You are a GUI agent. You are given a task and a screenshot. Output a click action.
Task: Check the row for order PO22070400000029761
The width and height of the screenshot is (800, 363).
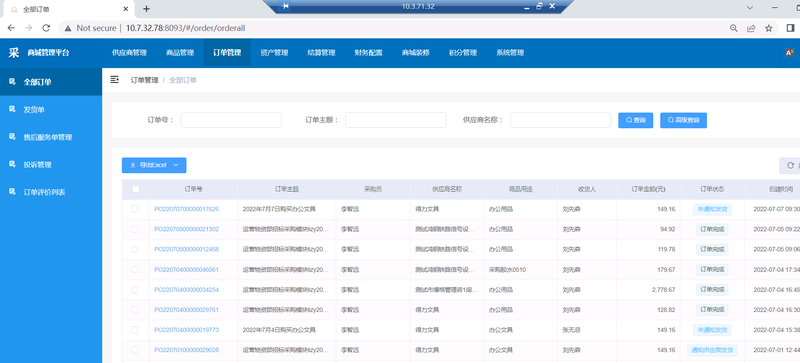pos(135,310)
